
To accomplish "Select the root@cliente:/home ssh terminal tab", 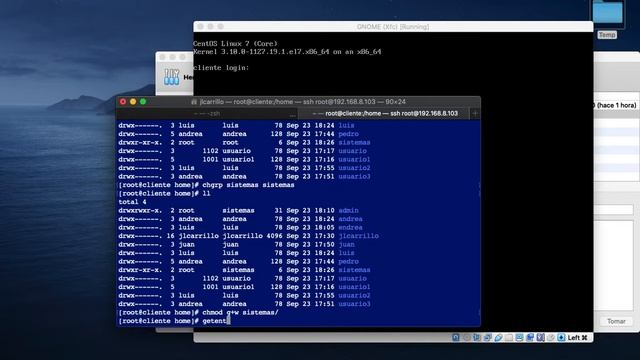I will pos(384,113).
